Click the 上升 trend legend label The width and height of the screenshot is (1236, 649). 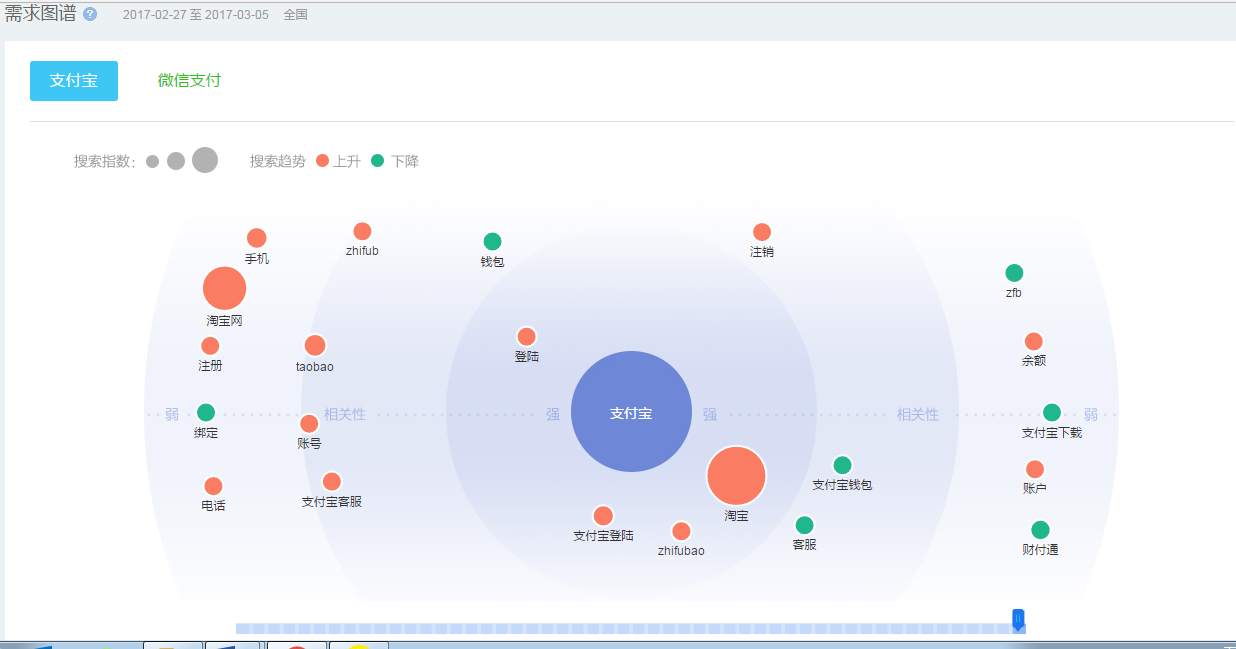347,161
